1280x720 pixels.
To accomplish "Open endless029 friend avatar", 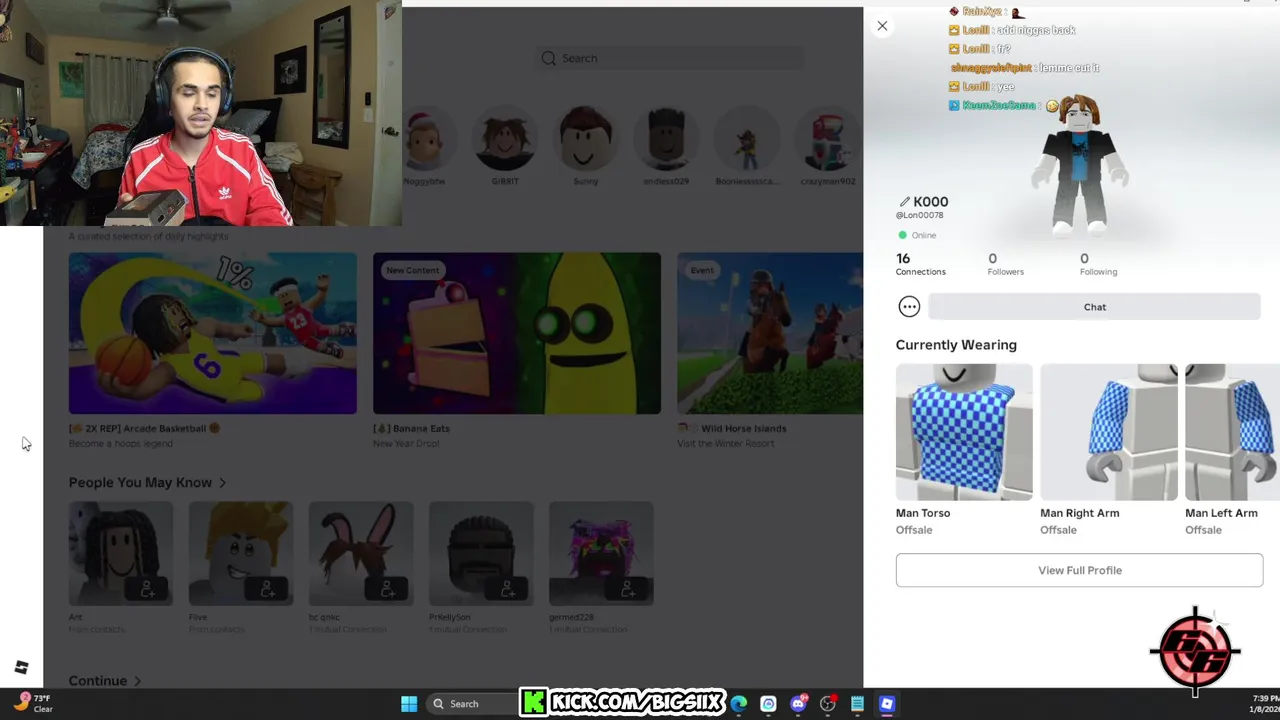I will [x=666, y=139].
